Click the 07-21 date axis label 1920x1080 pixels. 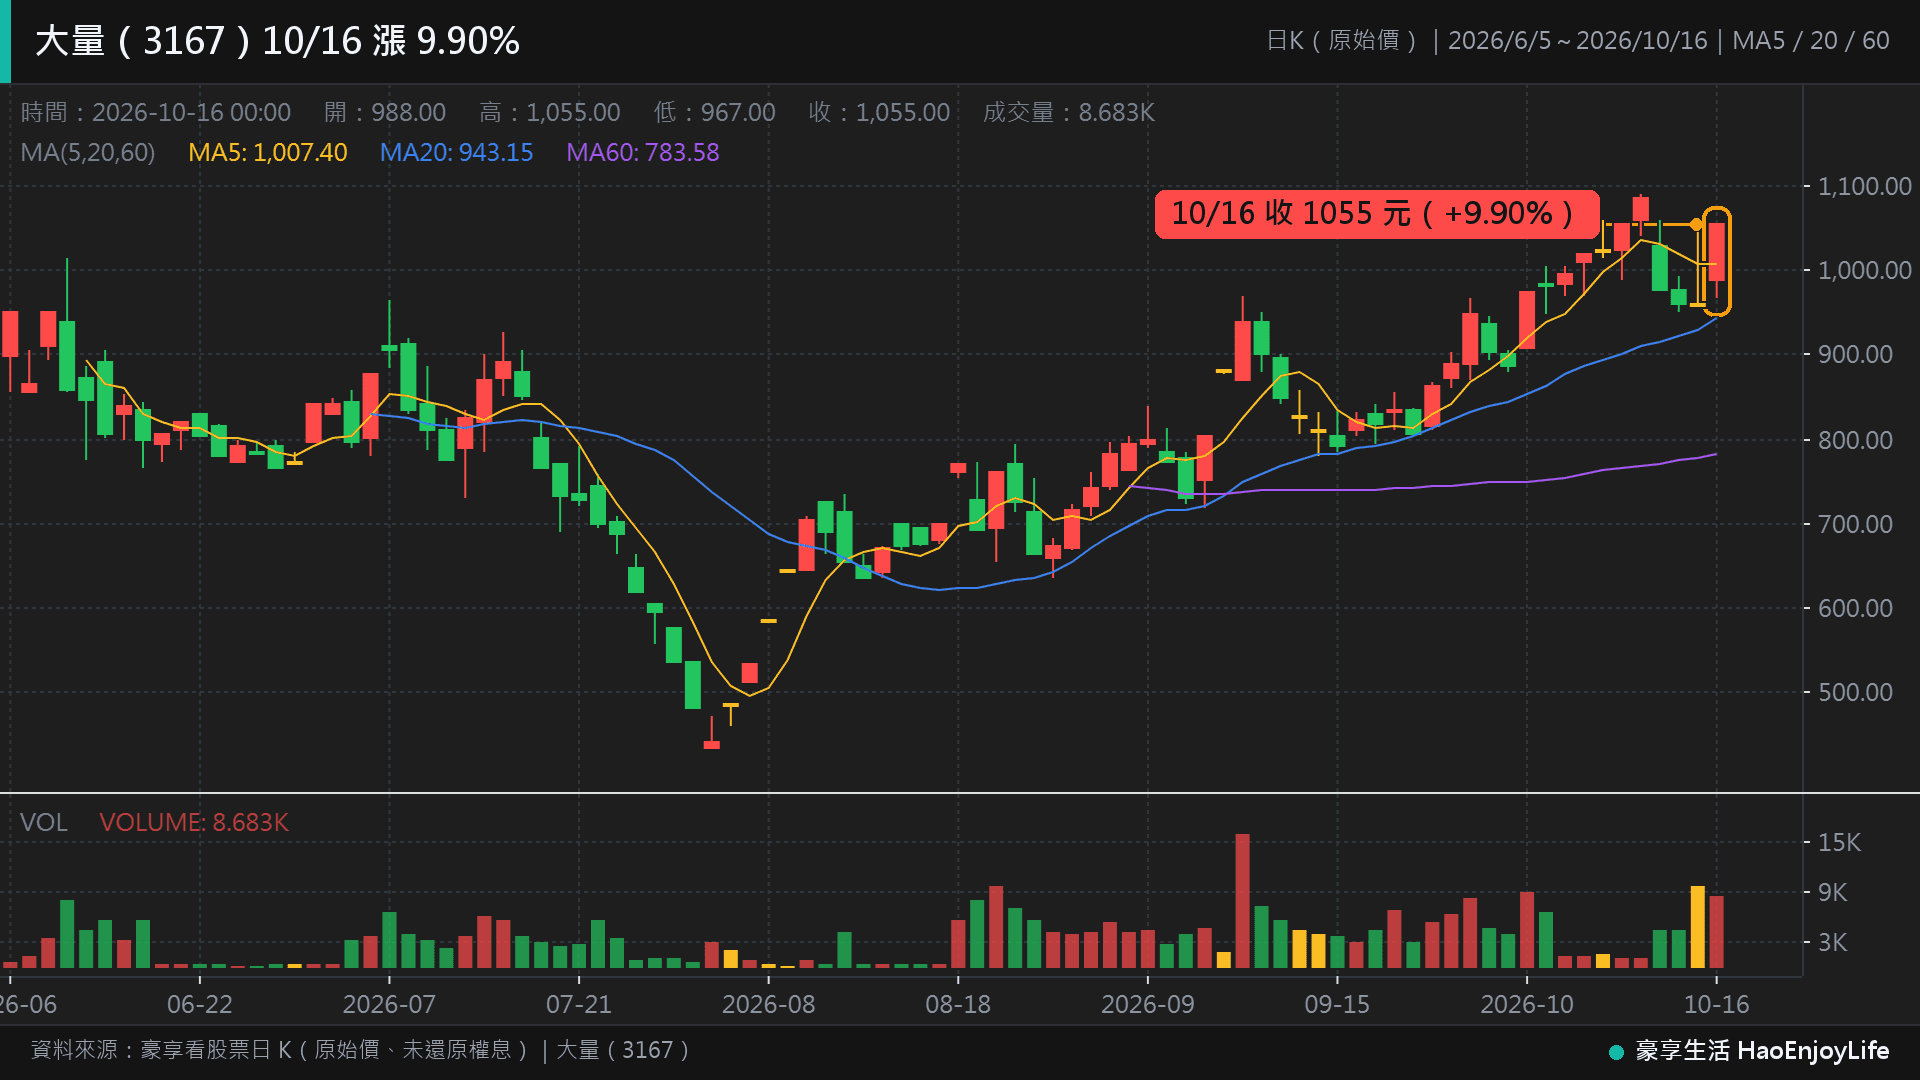point(579,1004)
